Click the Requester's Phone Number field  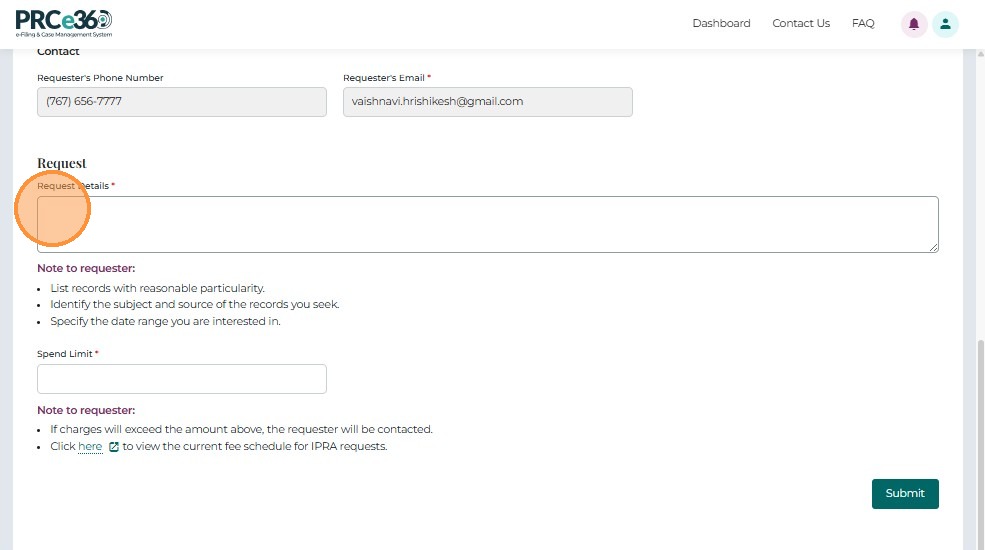182,102
